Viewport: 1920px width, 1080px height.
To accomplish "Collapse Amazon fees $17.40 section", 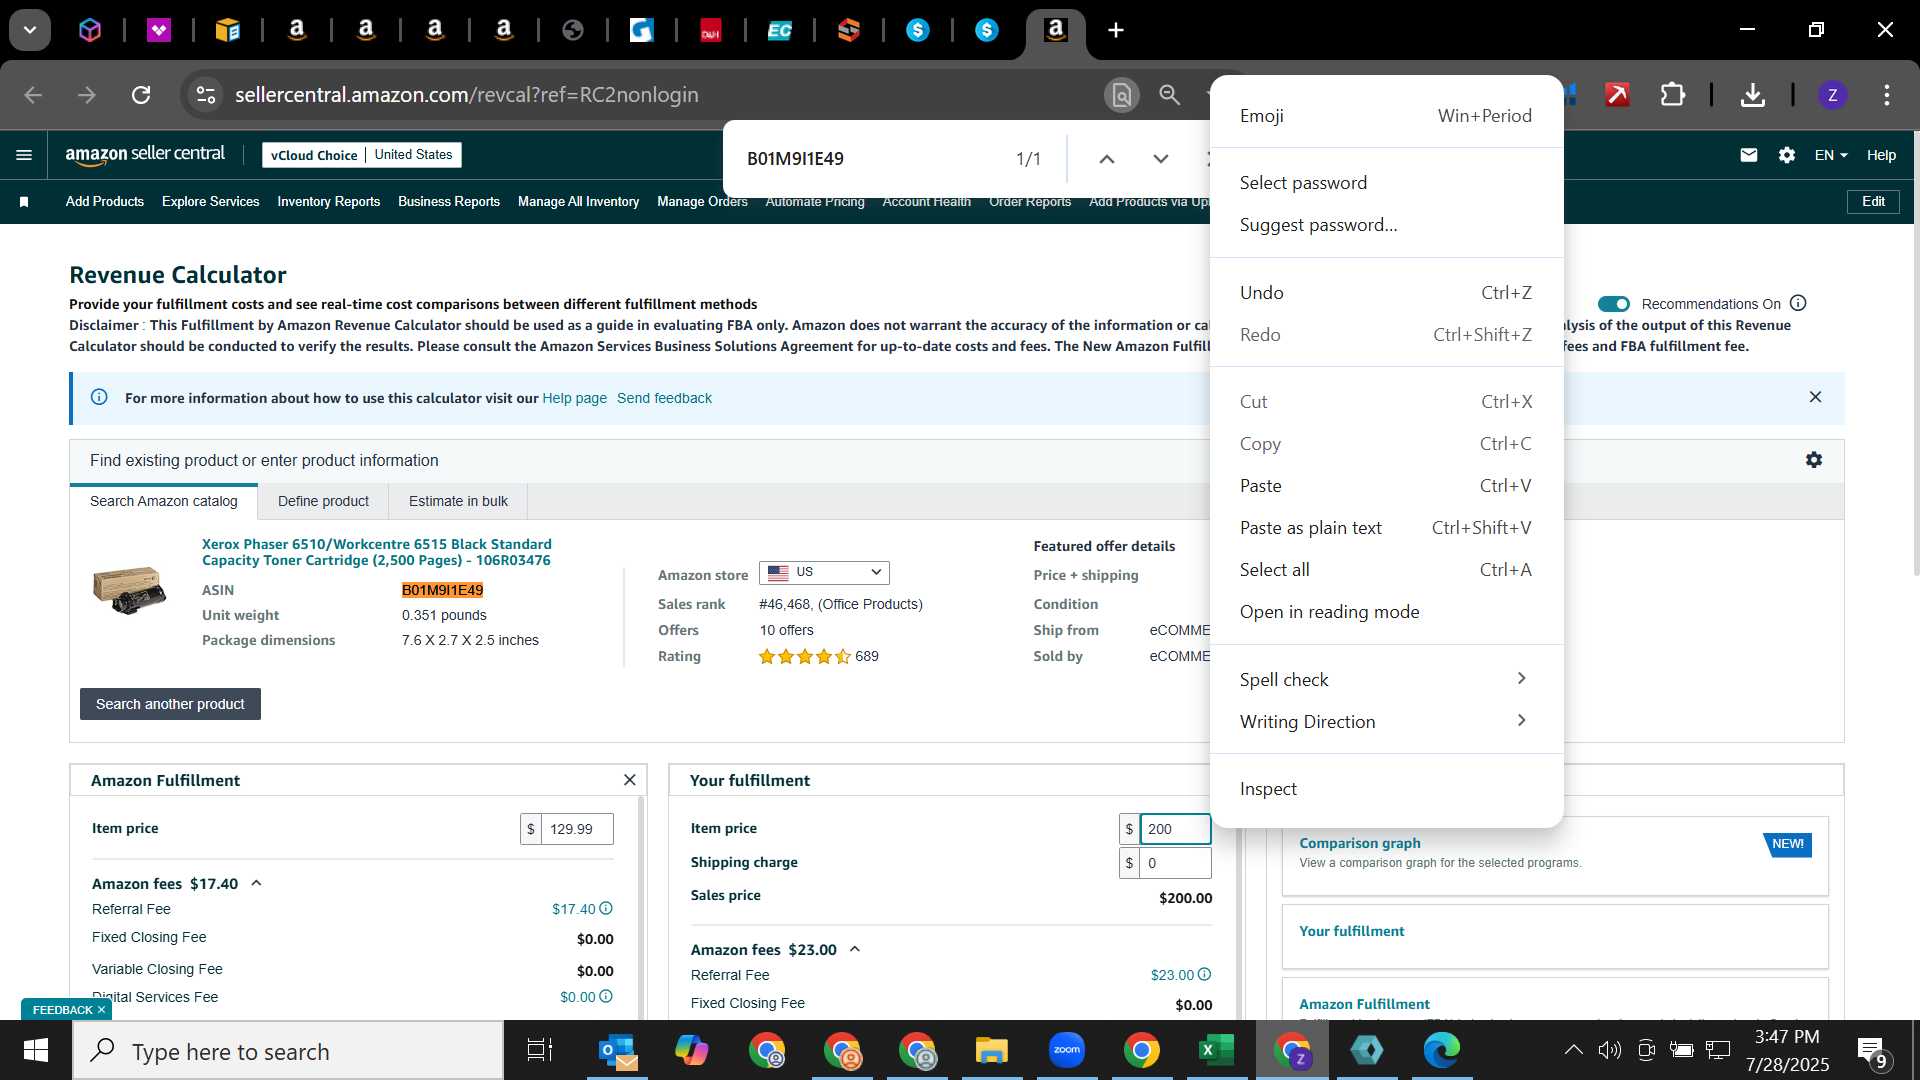I will point(256,883).
